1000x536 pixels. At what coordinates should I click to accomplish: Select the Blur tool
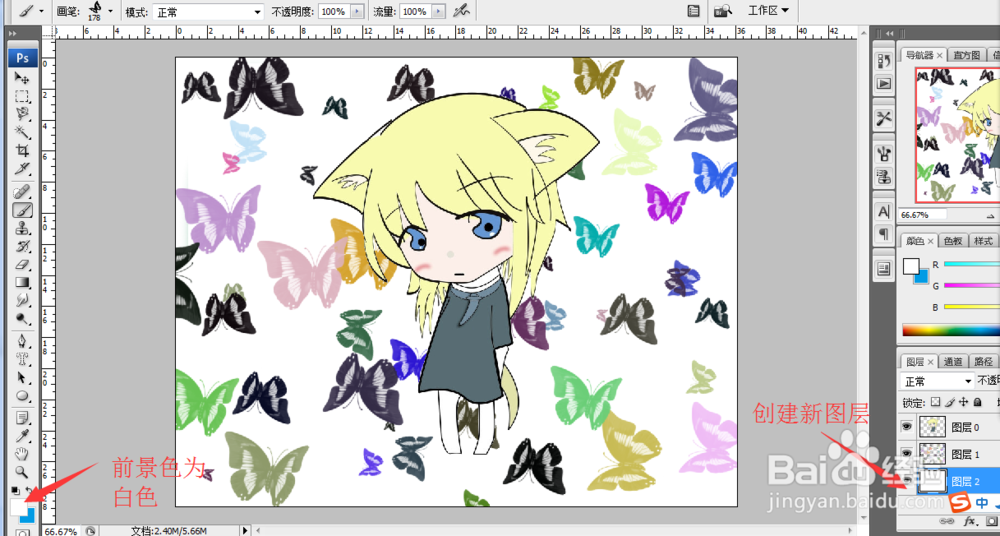23,300
